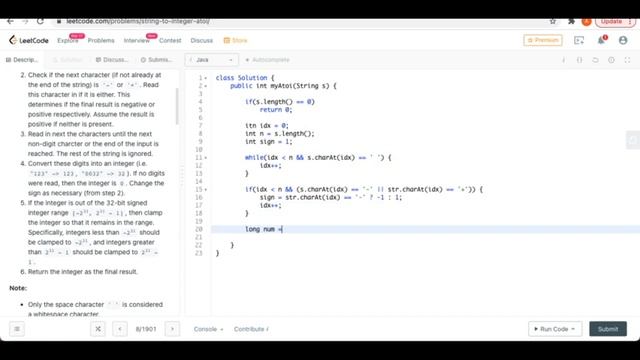This screenshot has width=640, height=360.
Task: Collapse line 1 class fold arrow
Action: point(206,78)
